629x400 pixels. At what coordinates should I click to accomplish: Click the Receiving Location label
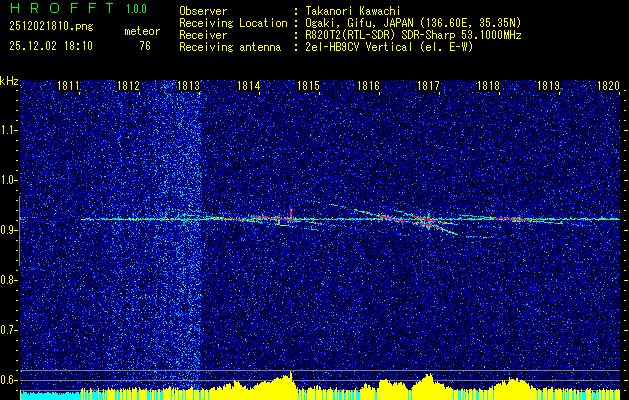click(233, 23)
